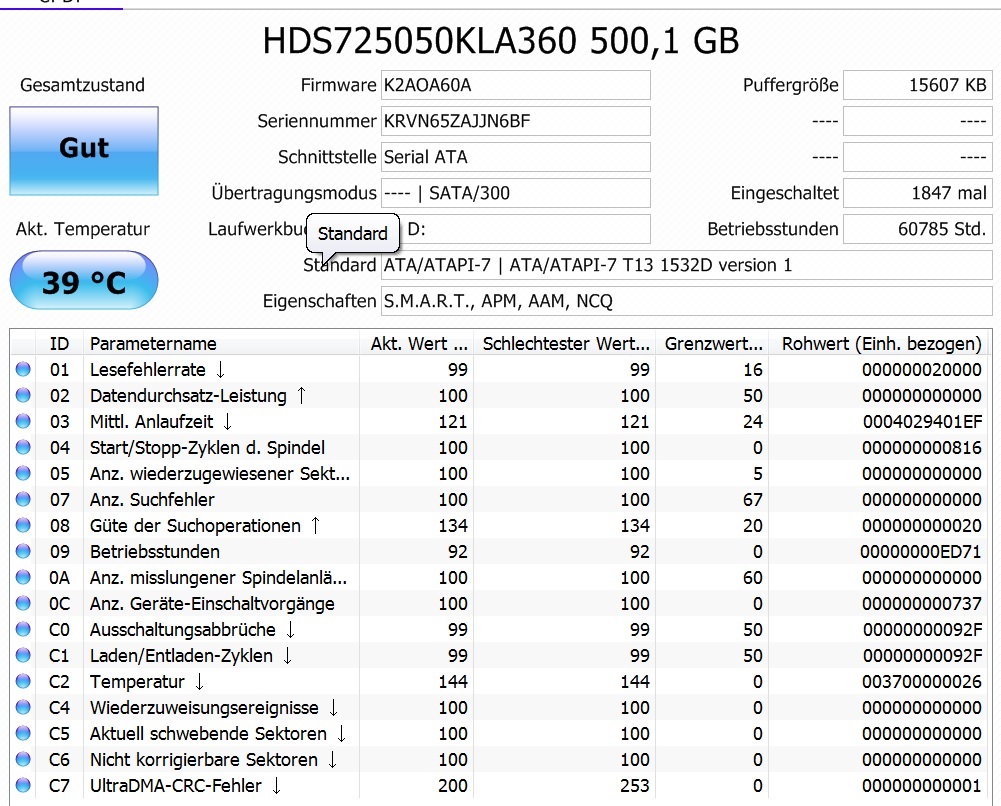Click the serial number field KRVN65ZAJJN6BF
The width and height of the screenshot is (1001, 806).
point(516,121)
